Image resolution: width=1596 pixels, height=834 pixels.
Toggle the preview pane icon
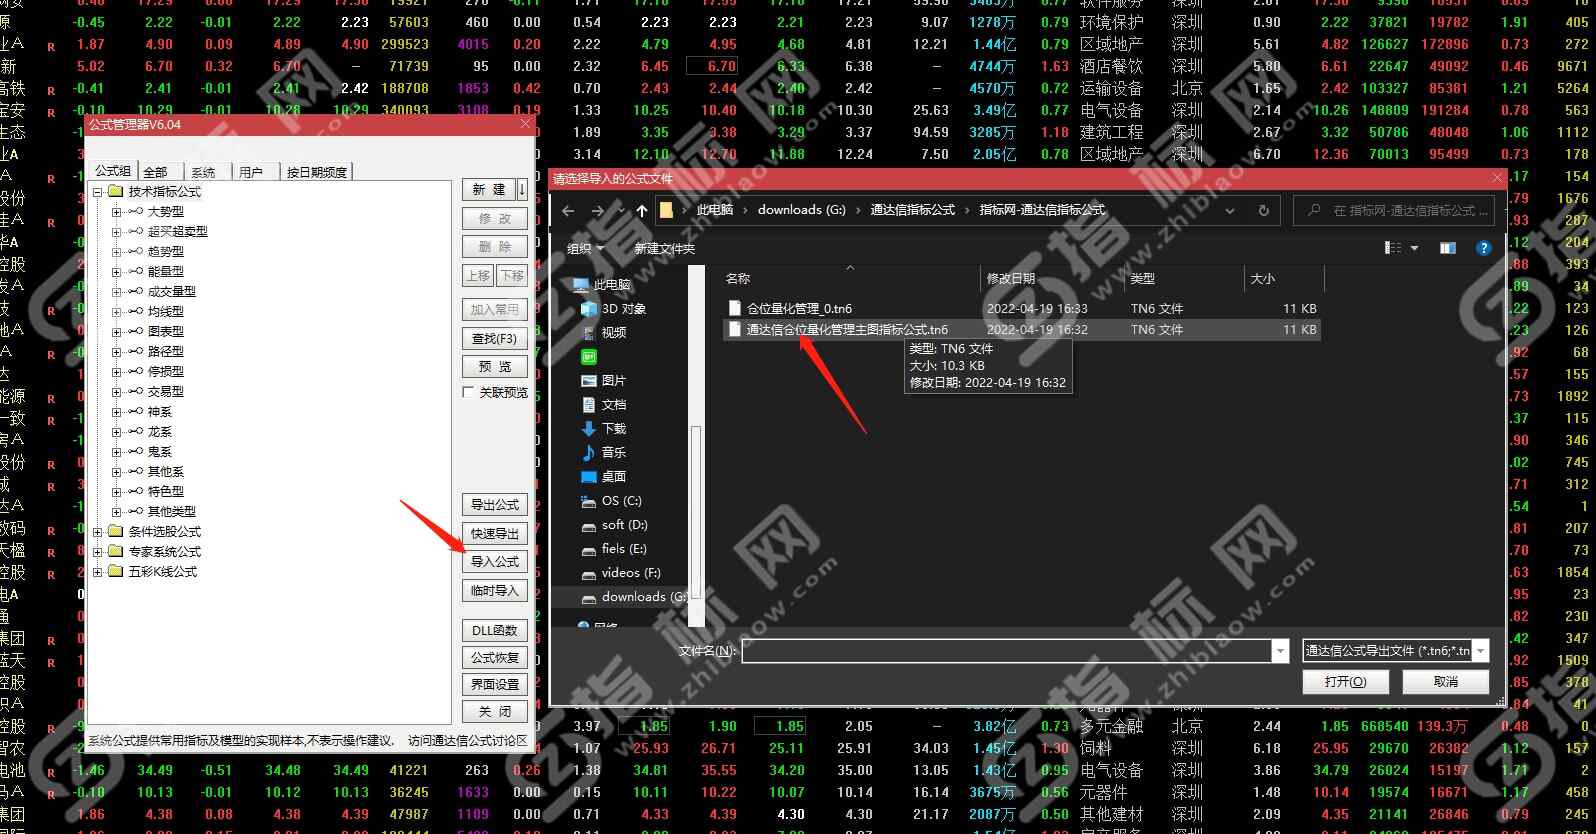[x=1447, y=248]
